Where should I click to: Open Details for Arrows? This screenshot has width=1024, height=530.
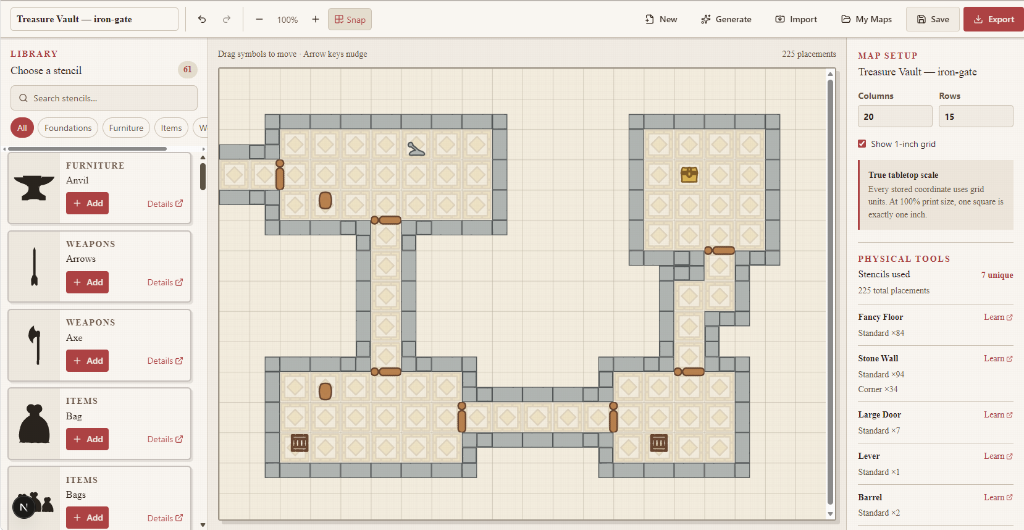pyautogui.click(x=165, y=283)
